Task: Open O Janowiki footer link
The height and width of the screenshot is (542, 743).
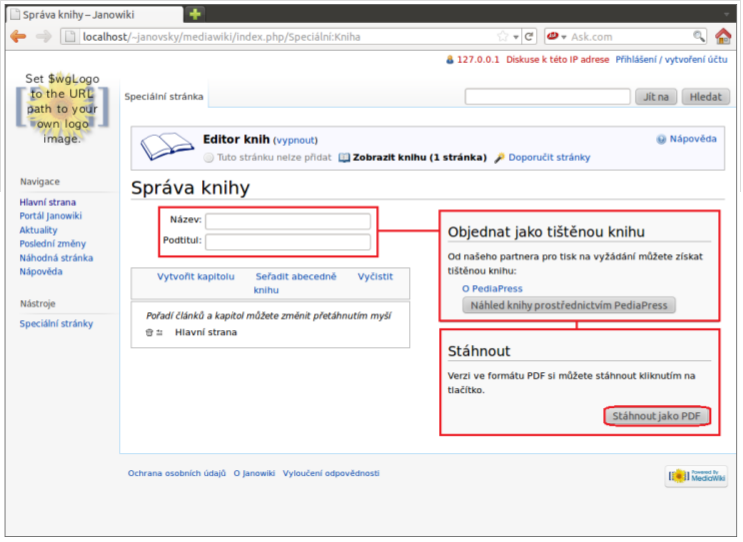Action: coord(254,473)
